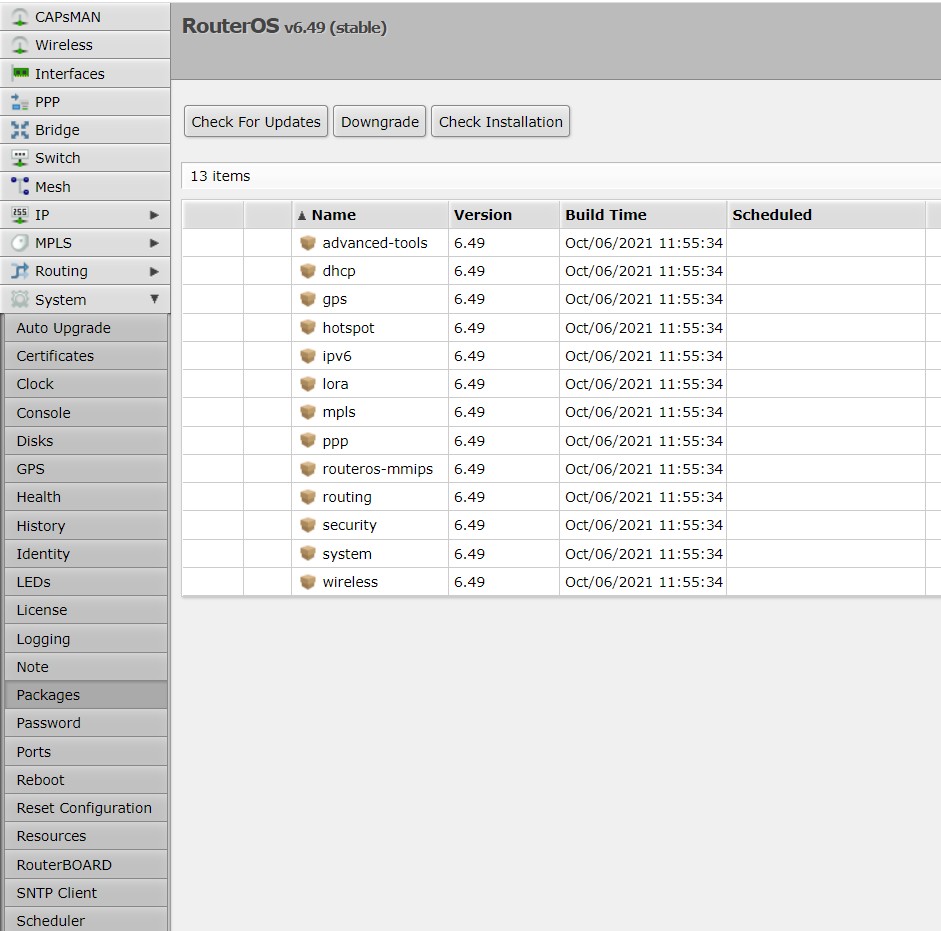Open the License menu item
The height and width of the screenshot is (931, 941).
tap(86, 610)
